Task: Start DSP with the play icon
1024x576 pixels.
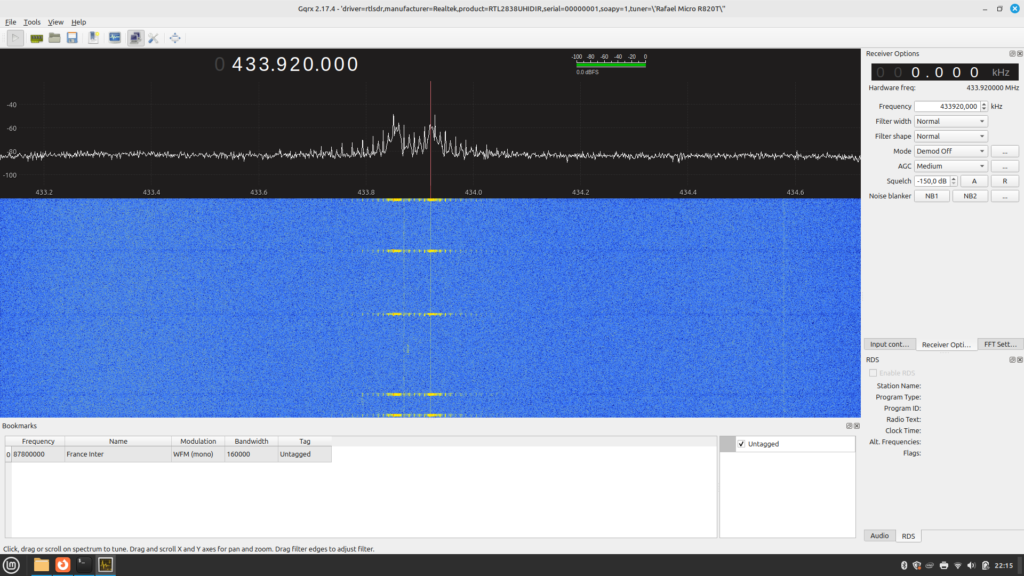Action: click(16, 38)
